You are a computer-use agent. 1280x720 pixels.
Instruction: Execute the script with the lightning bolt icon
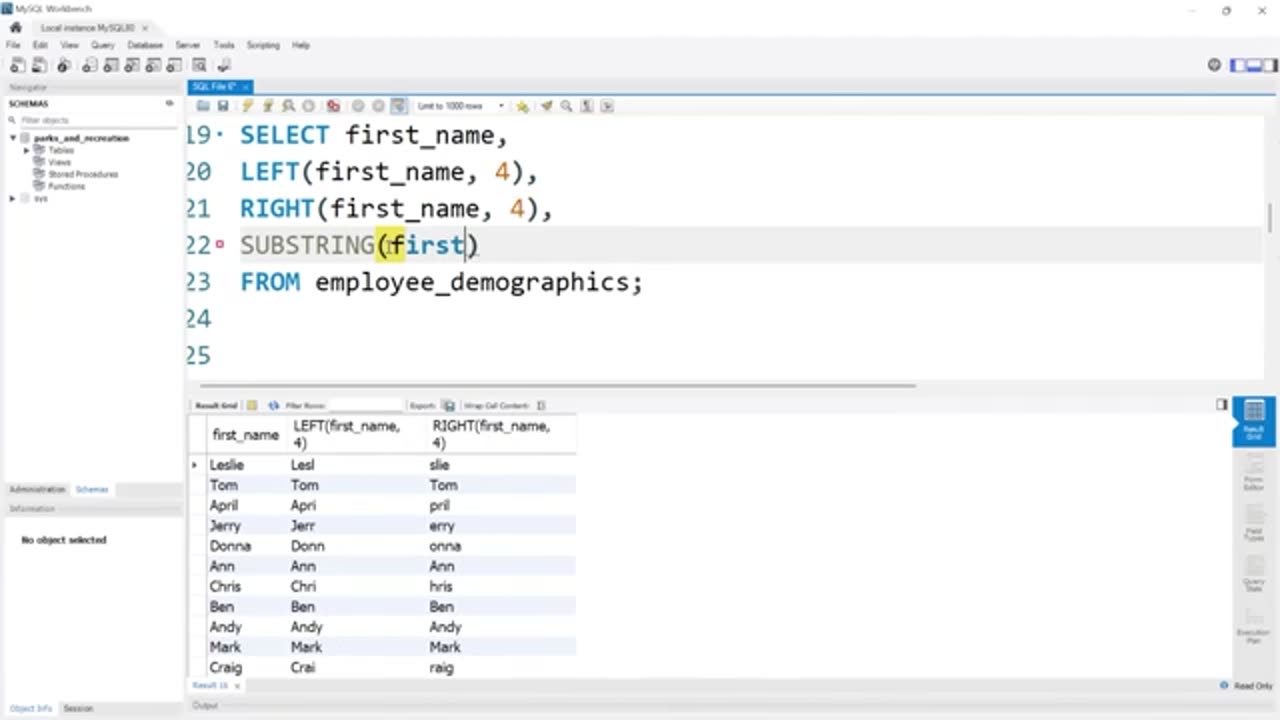pos(248,106)
